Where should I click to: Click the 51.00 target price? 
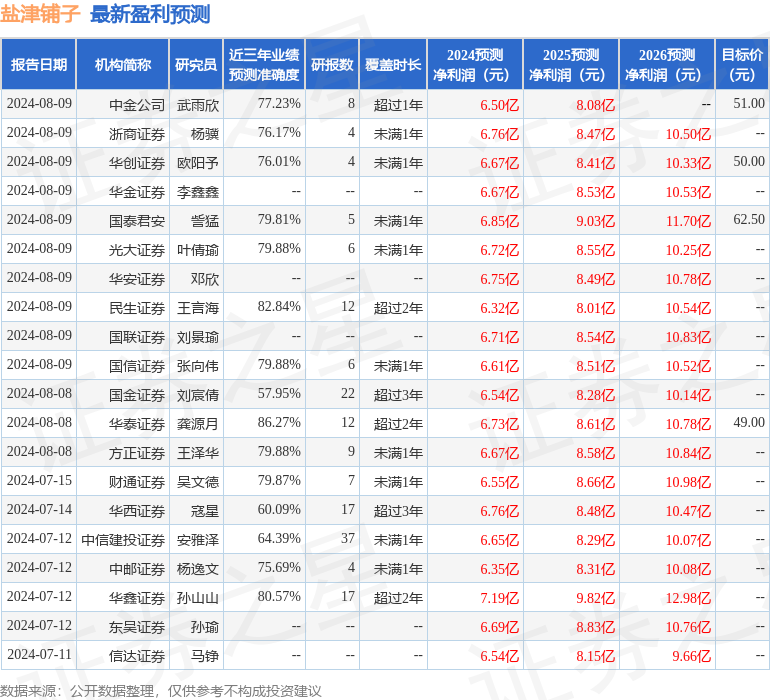click(x=749, y=103)
